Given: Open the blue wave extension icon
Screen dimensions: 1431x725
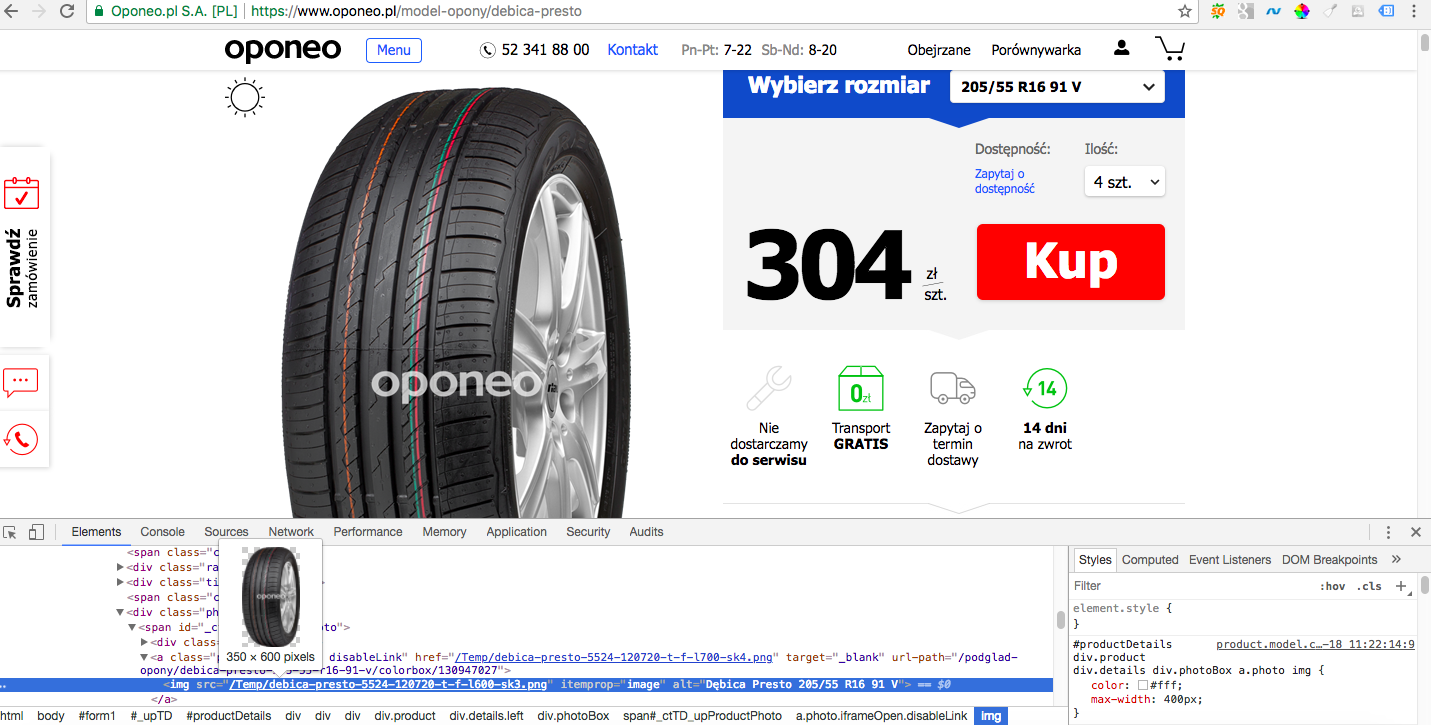Looking at the screenshot, I should click(1273, 12).
